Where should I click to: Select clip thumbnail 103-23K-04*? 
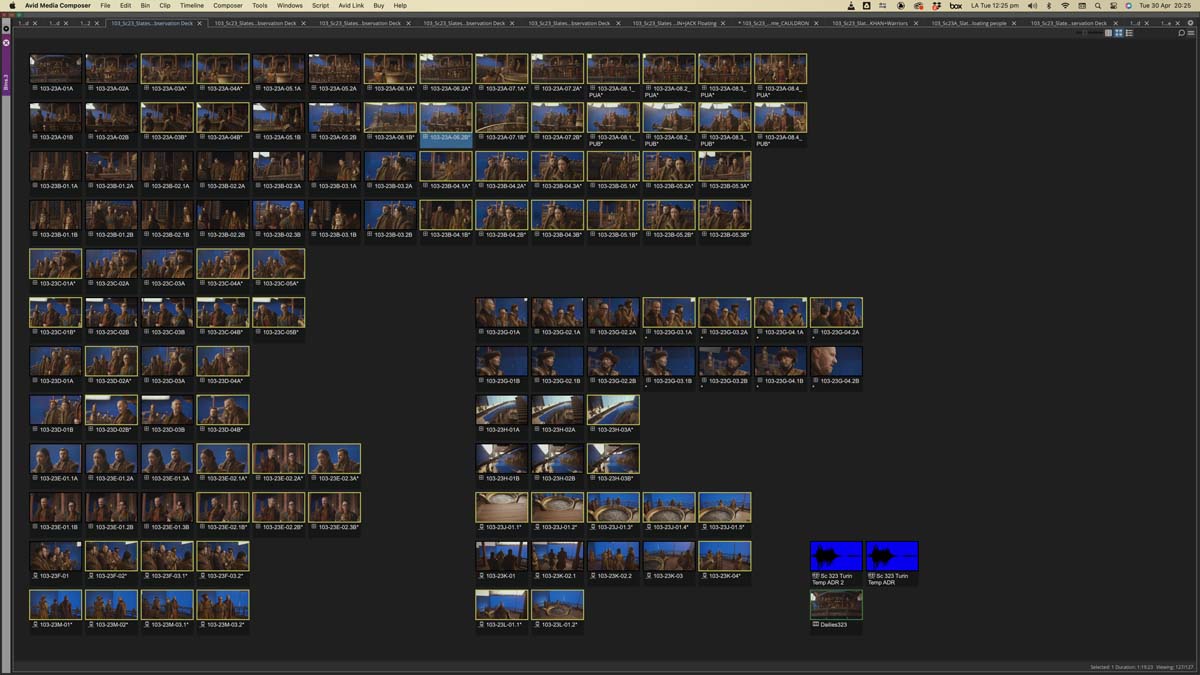725,556
